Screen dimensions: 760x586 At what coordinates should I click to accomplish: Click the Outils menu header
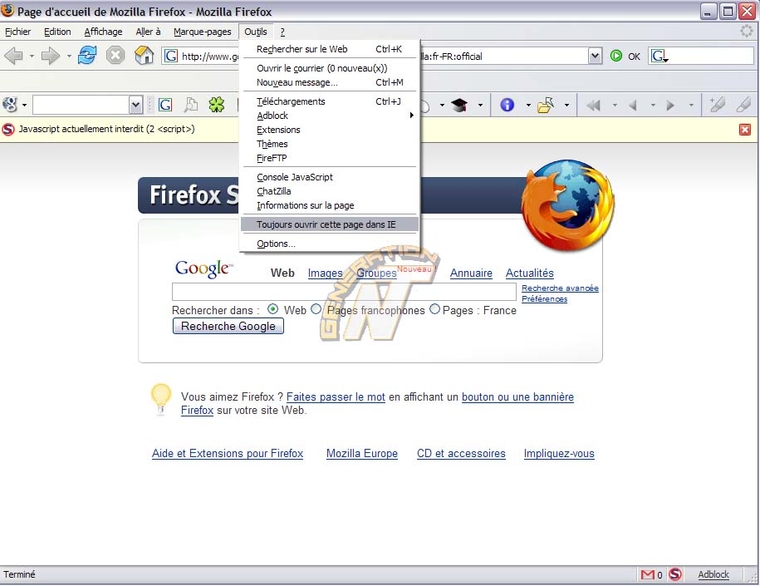click(255, 32)
